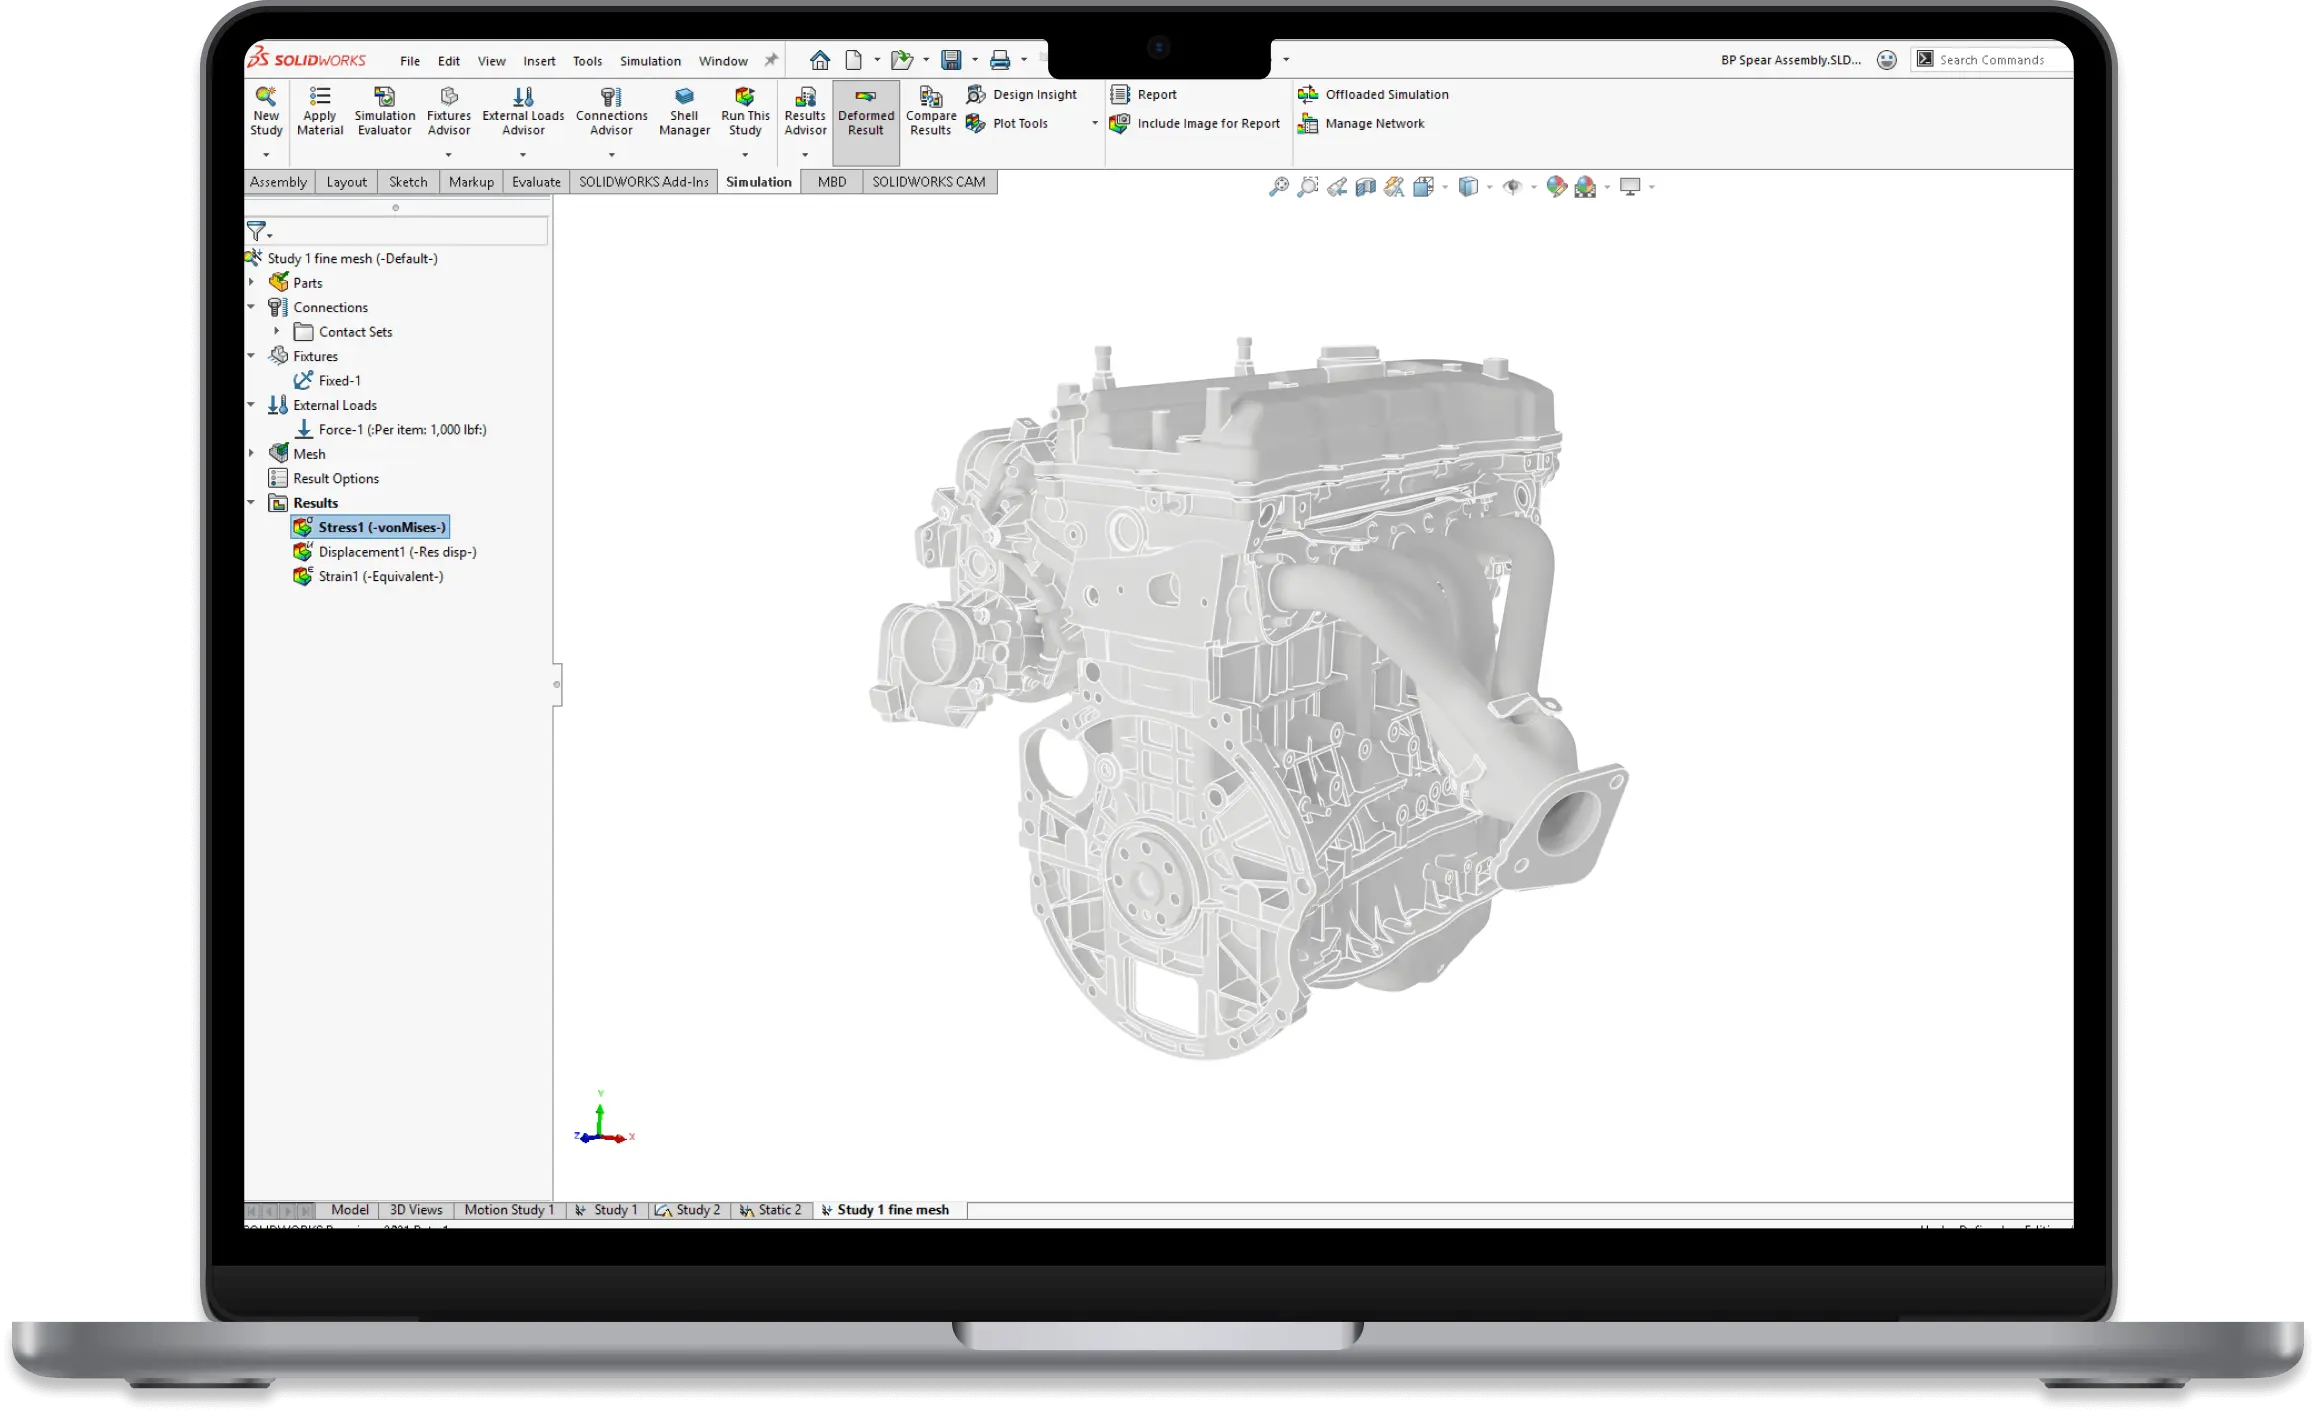This screenshot has width=2316, height=1413.
Task: Collapse the Connections tree node
Action: [252, 307]
